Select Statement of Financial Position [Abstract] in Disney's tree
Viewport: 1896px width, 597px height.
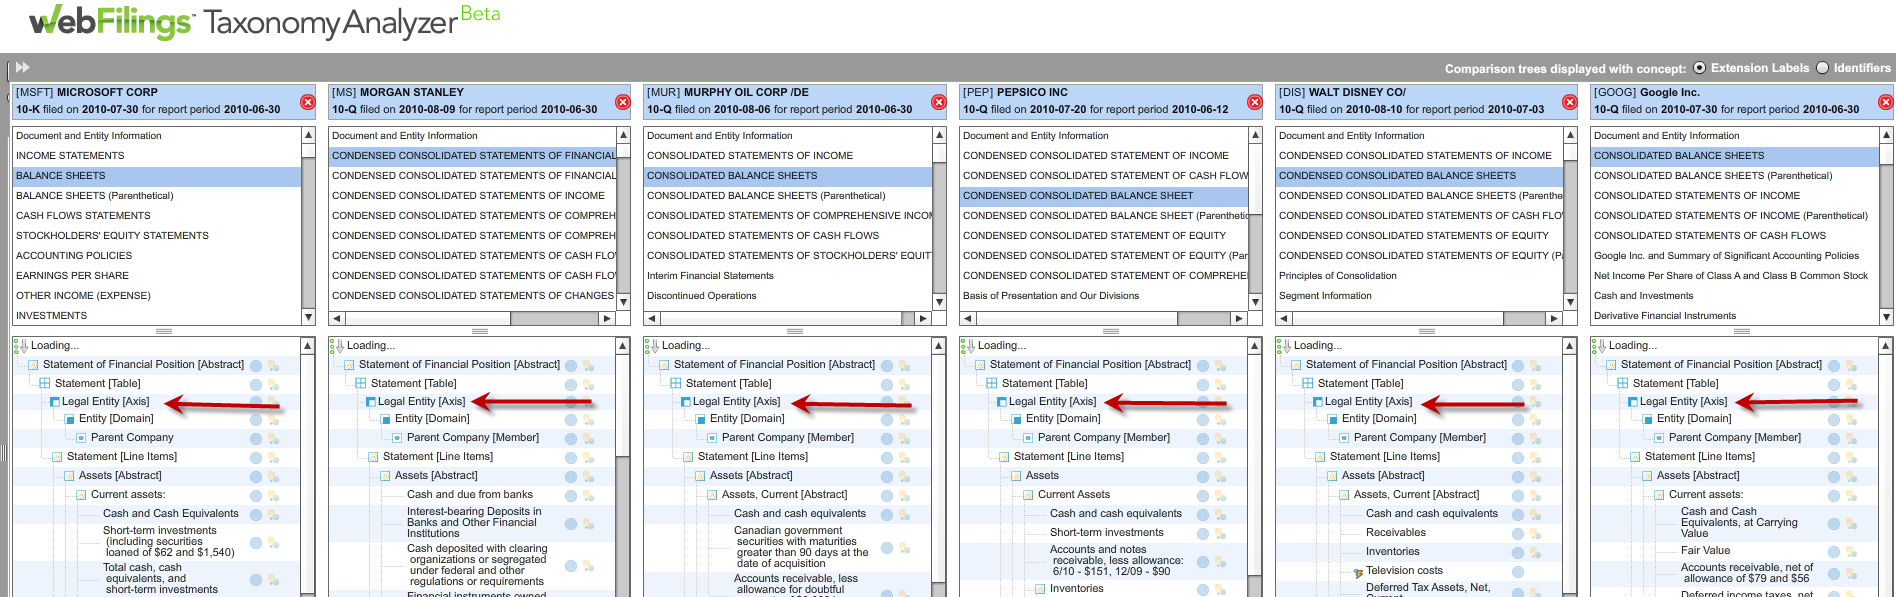(1406, 365)
